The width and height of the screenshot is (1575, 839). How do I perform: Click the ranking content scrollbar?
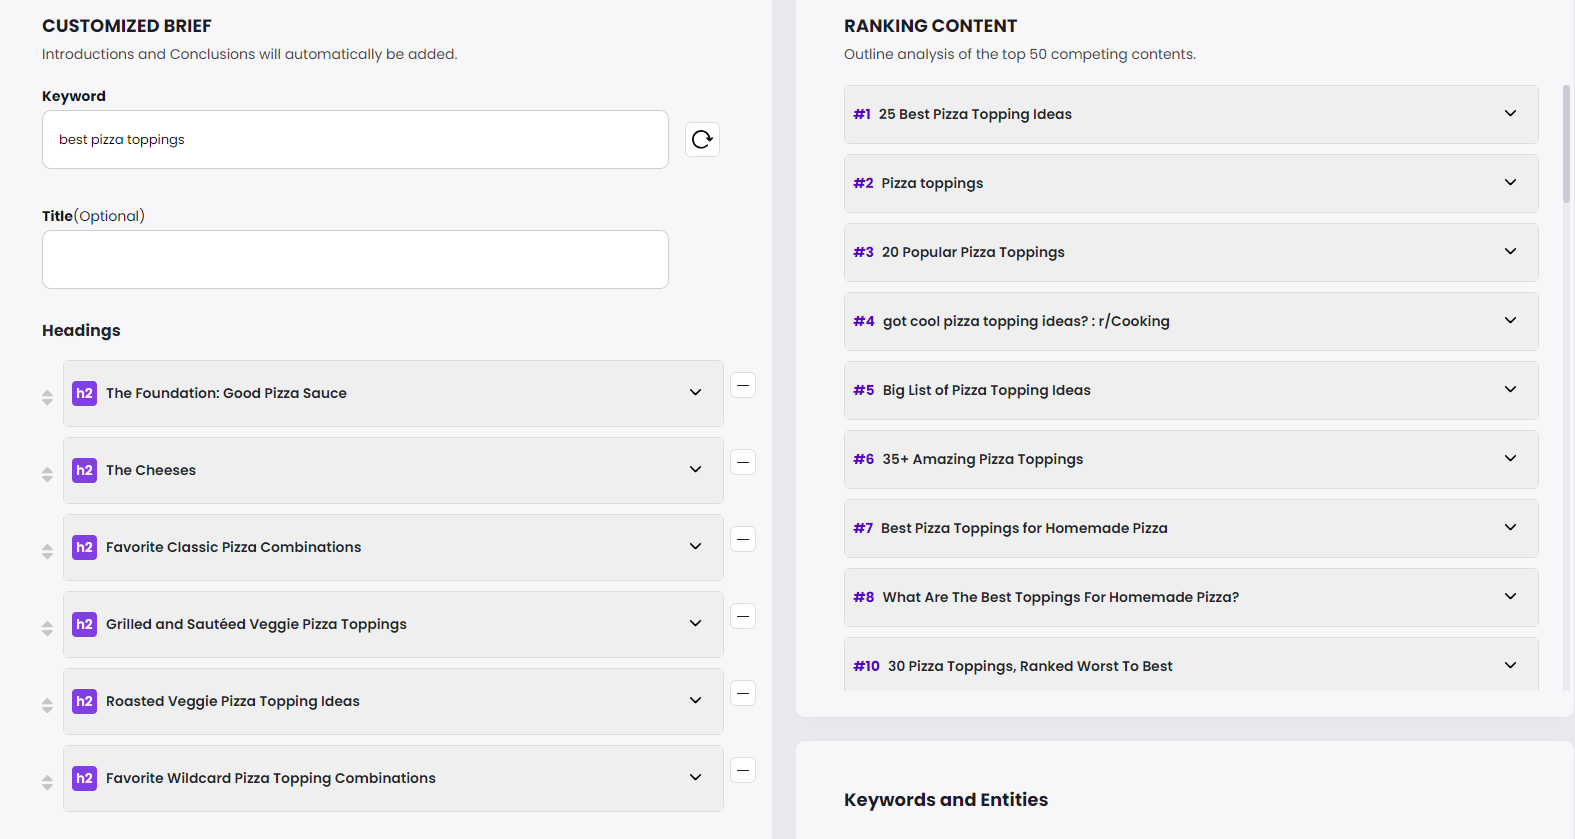[x=1566, y=145]
